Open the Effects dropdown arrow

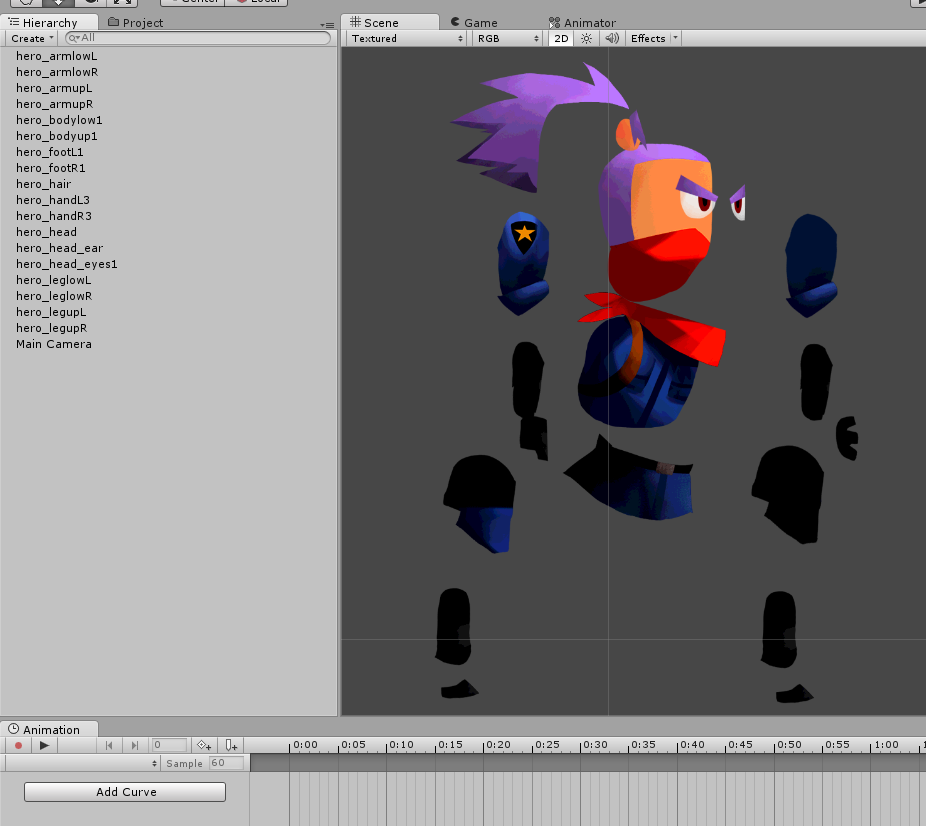[x=676, y=38]
